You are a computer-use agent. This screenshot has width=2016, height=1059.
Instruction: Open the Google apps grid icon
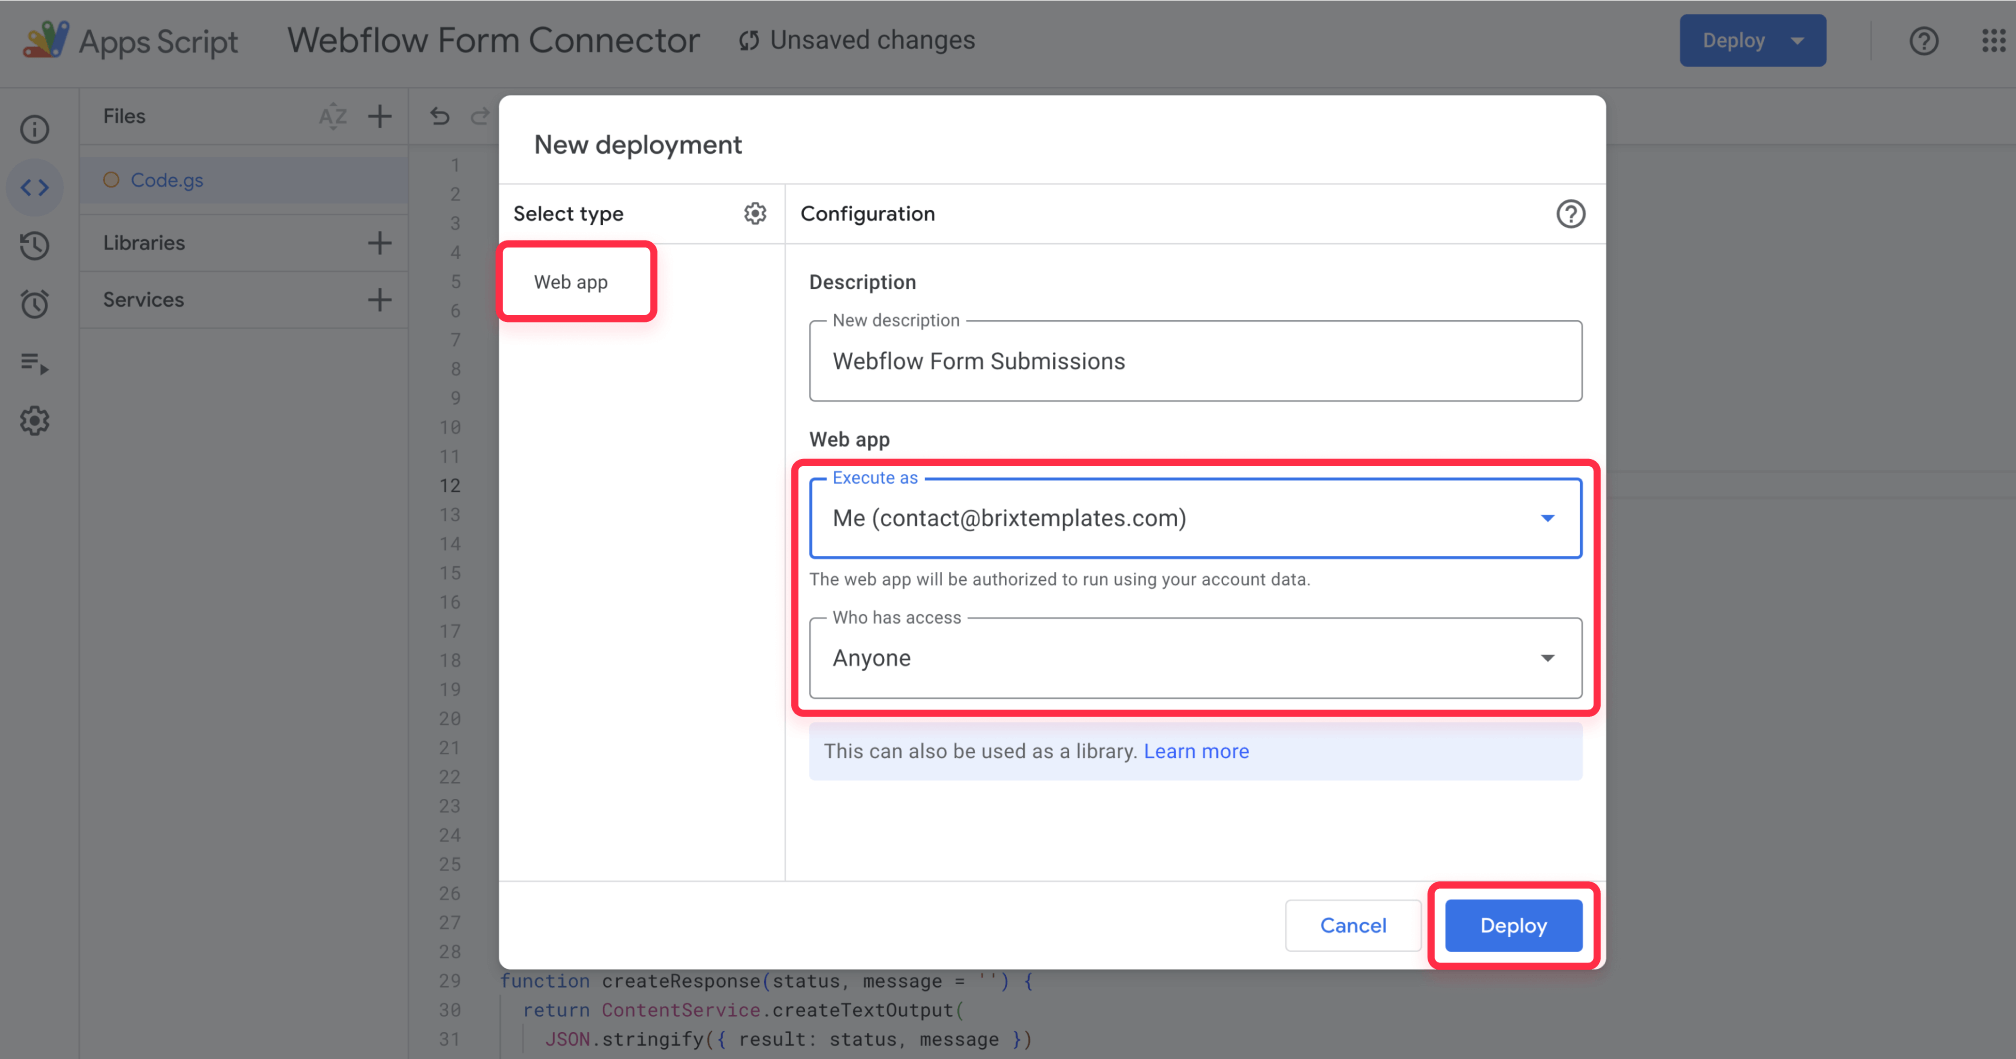[x=1994, y=41]
